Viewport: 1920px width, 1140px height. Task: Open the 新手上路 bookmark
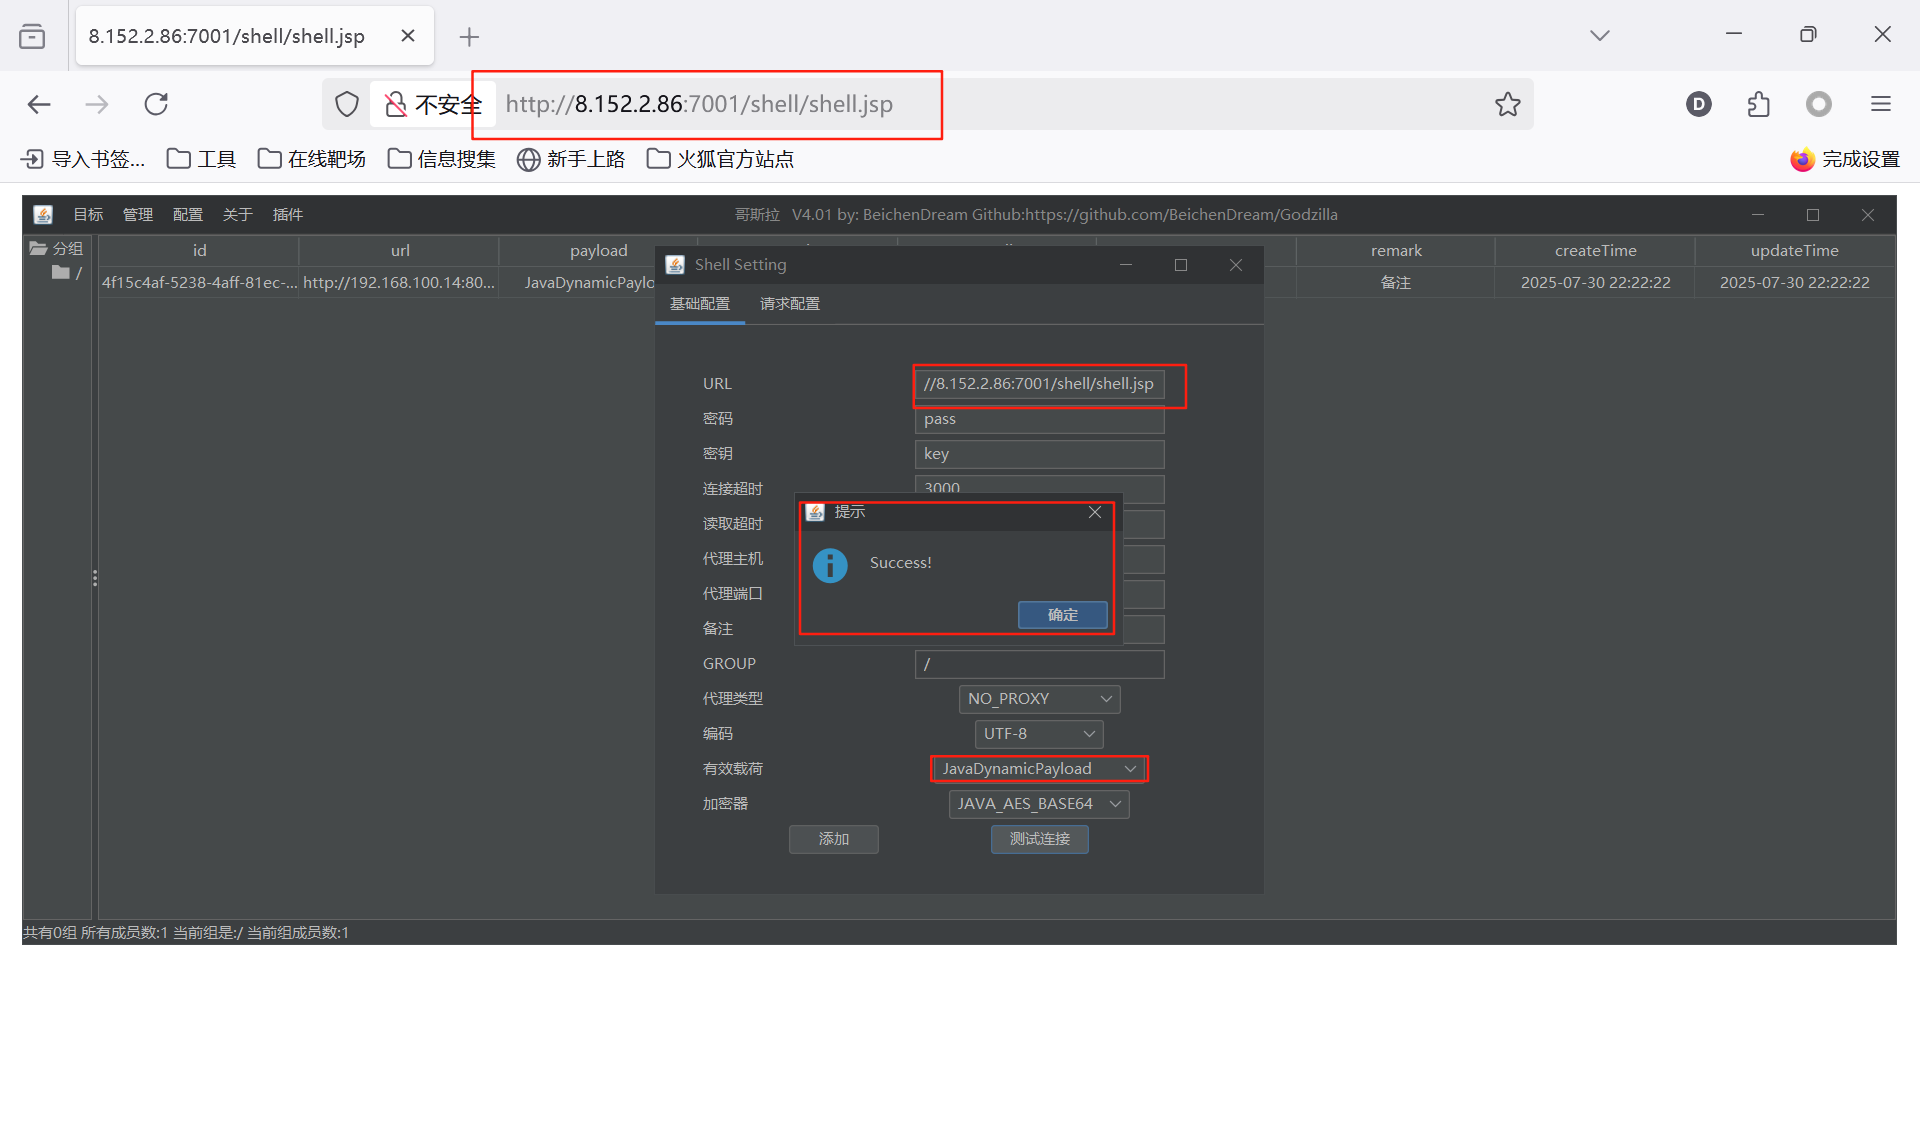(571, 159)
